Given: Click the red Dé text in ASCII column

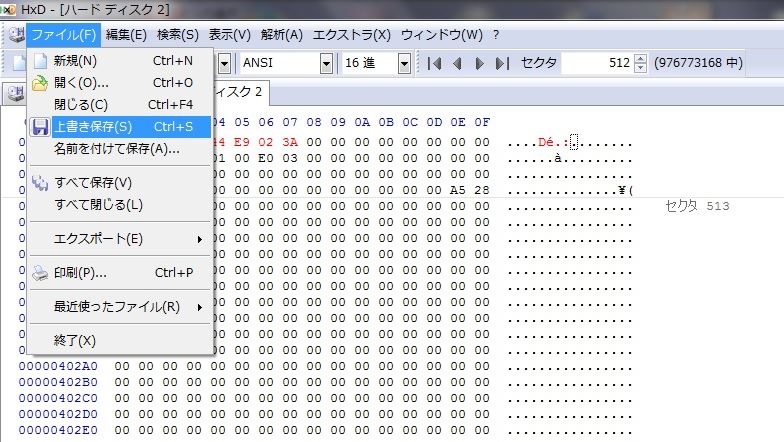Looking at the screenshot, I should (x=546, y=142).
